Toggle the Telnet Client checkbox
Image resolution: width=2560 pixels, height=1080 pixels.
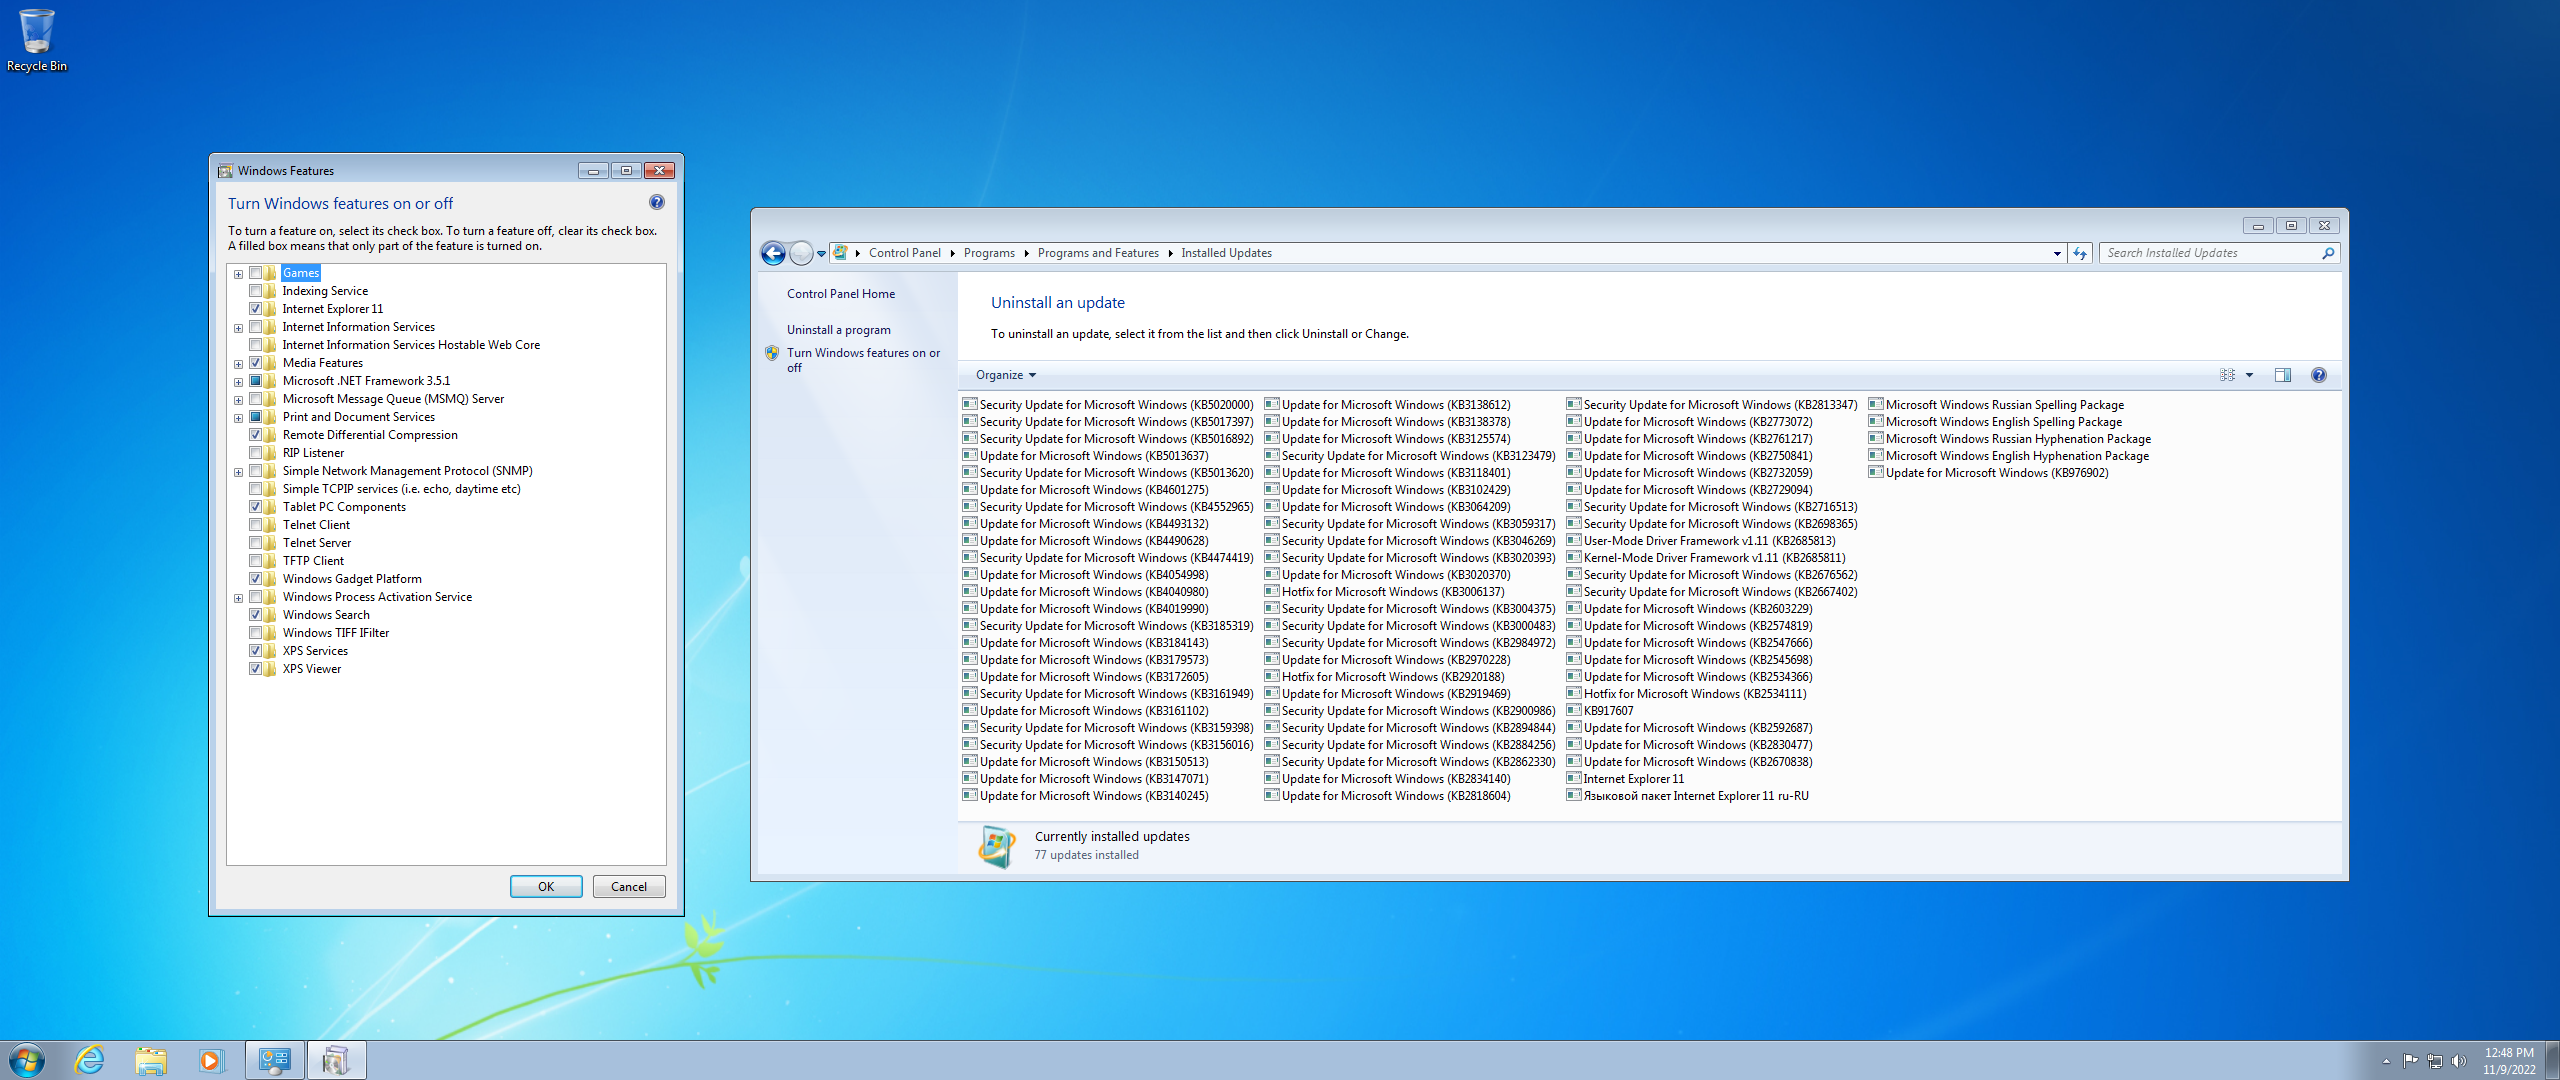[x=256, y=525]
